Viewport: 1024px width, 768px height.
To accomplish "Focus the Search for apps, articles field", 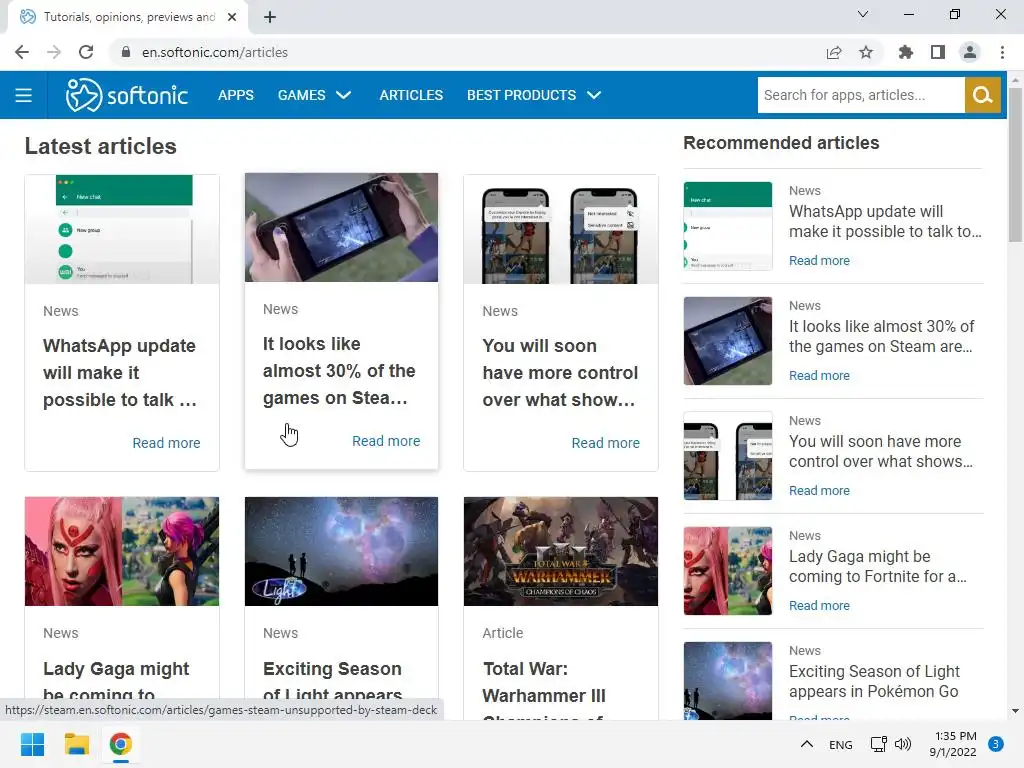I will 861,95.
